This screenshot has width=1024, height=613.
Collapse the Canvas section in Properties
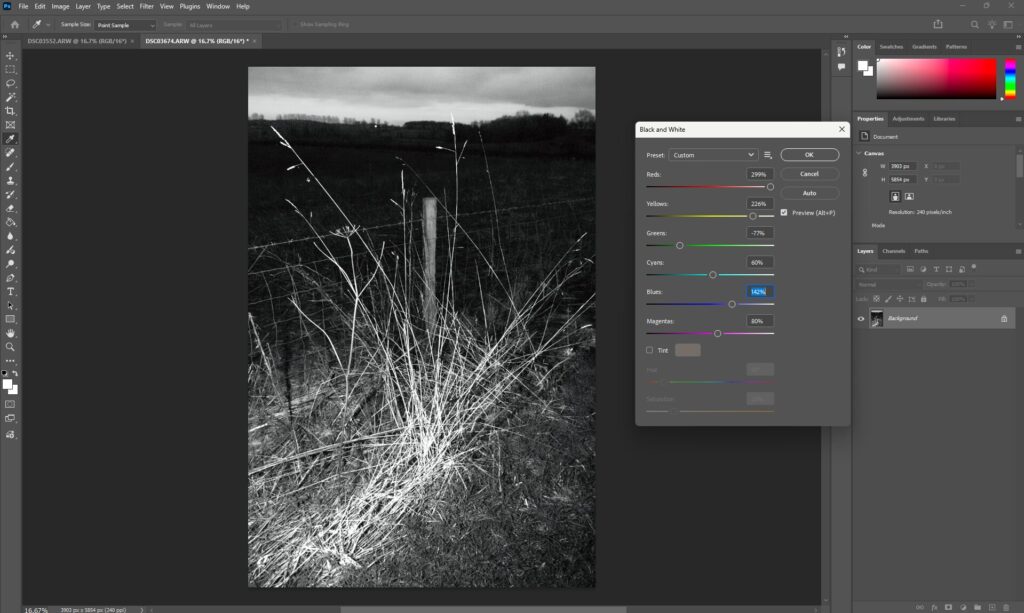tap(860, 153)
